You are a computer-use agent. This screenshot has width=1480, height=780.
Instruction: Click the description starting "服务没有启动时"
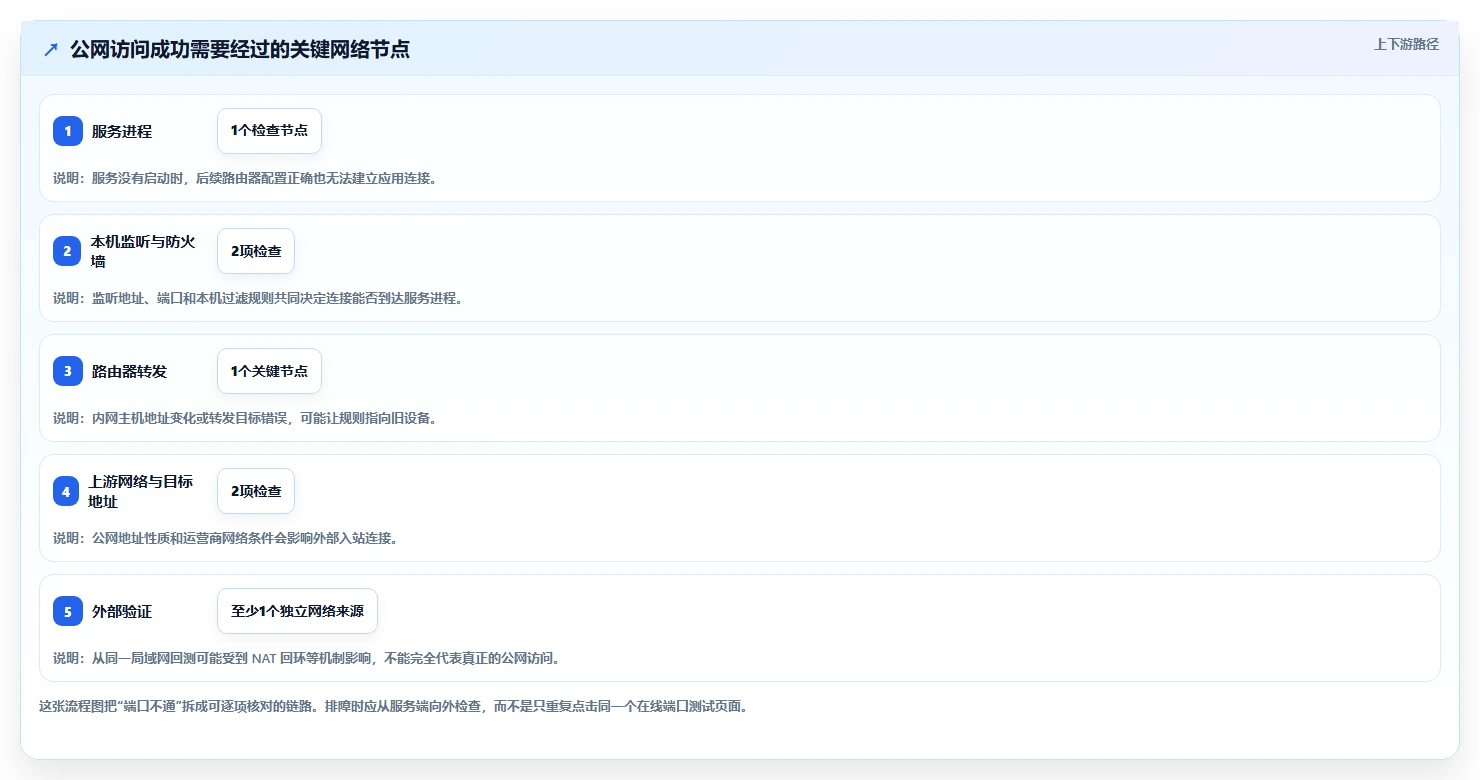coord(245,178)
